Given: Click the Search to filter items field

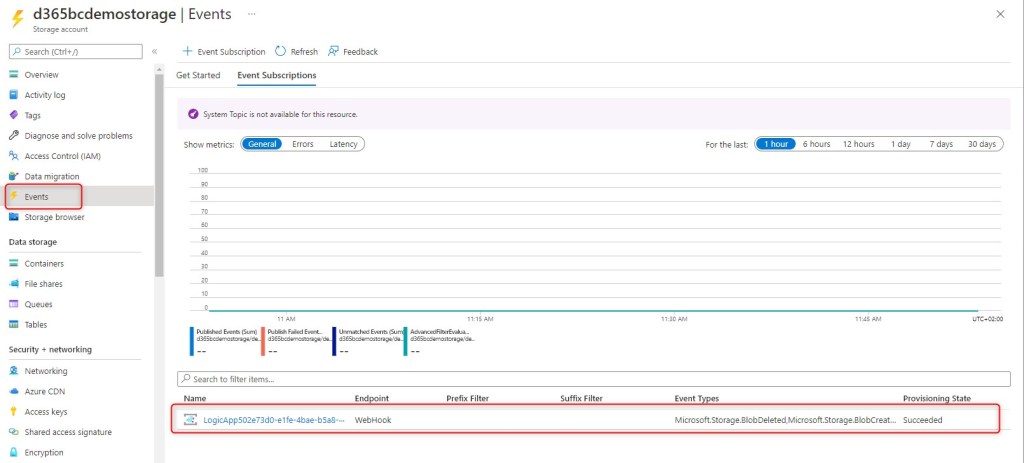Looking at the screenshot, I should point(588,379).
